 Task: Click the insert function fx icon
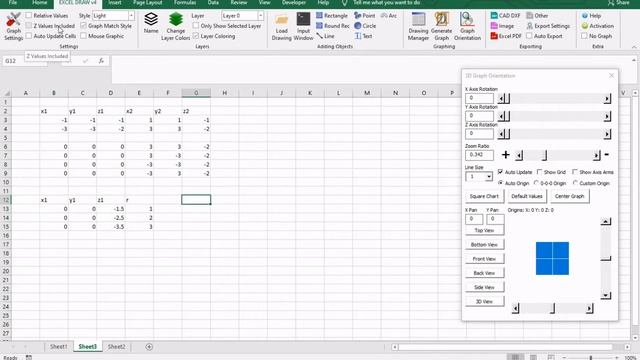(x=101, y=61)
